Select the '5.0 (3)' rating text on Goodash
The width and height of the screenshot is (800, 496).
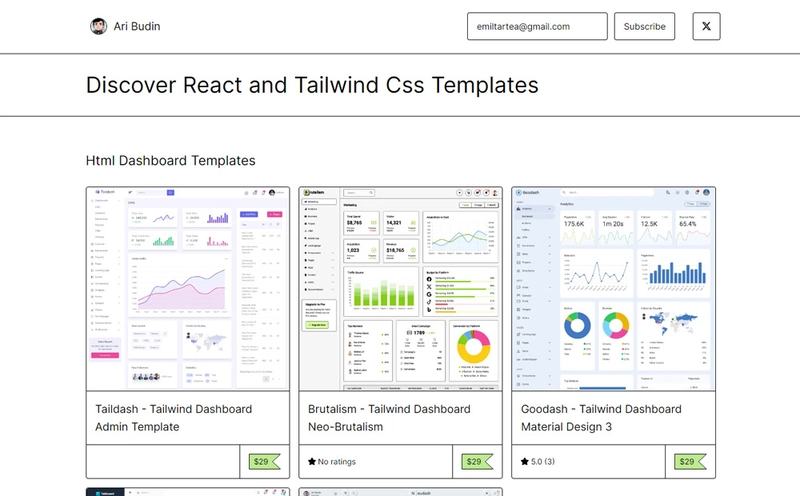[543, 461]
